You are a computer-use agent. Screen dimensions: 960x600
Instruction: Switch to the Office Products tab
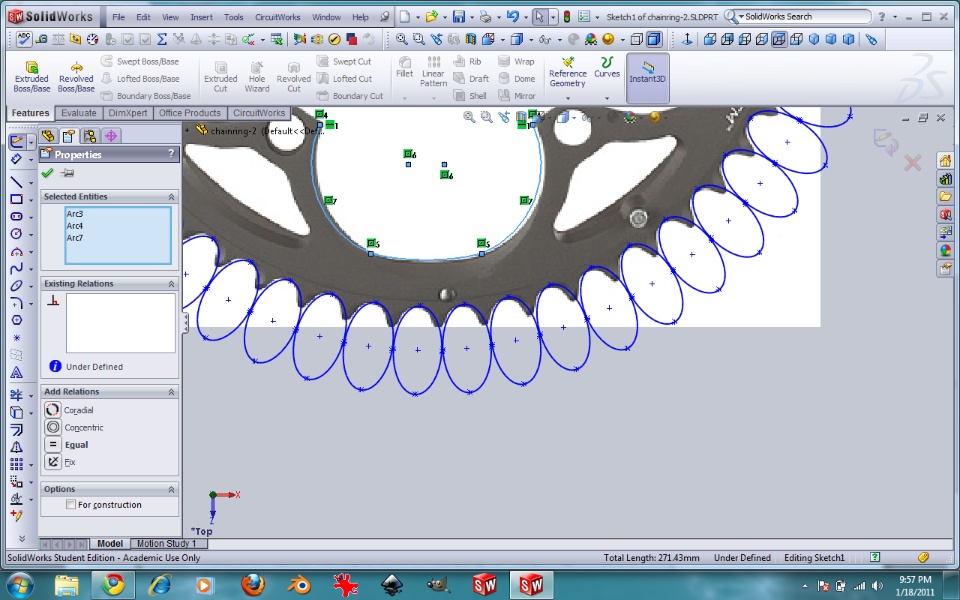coord(190,113)
